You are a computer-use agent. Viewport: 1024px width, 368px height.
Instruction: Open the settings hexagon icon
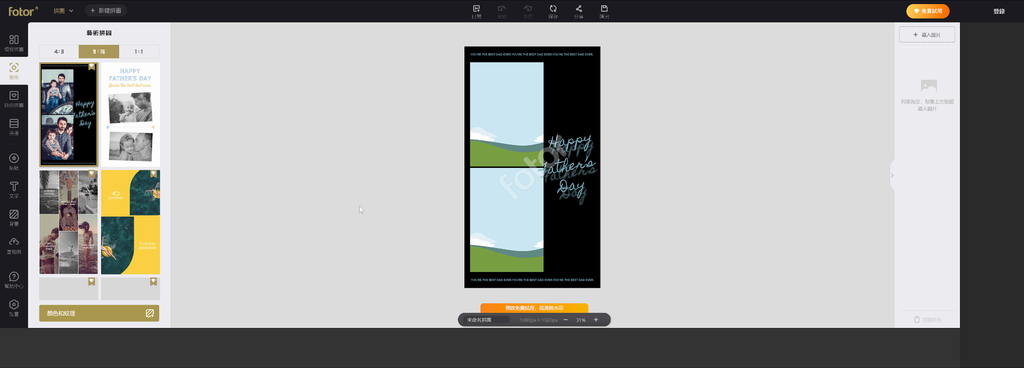tap(14, 307)
